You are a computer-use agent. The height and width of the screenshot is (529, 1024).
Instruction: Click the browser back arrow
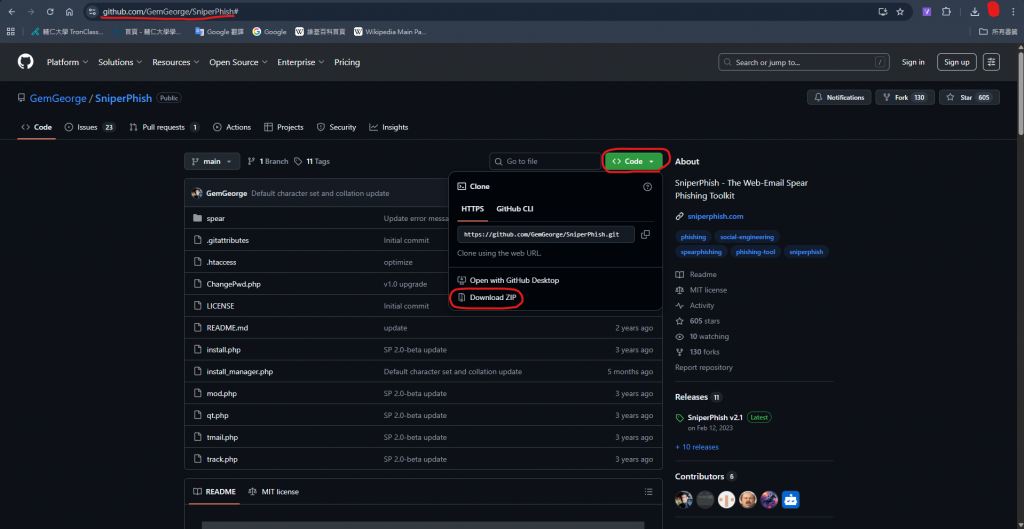coord(12,12)
